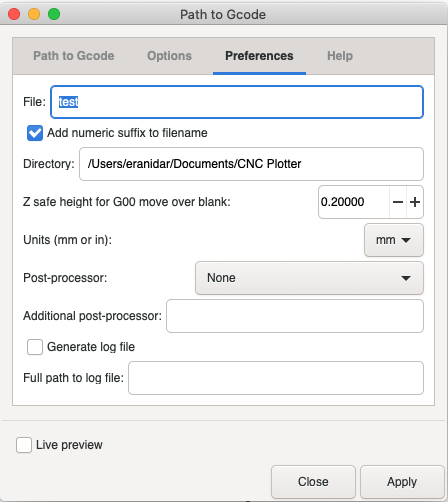
Task: Focus the Additional post-processor field
Action: 295,316
